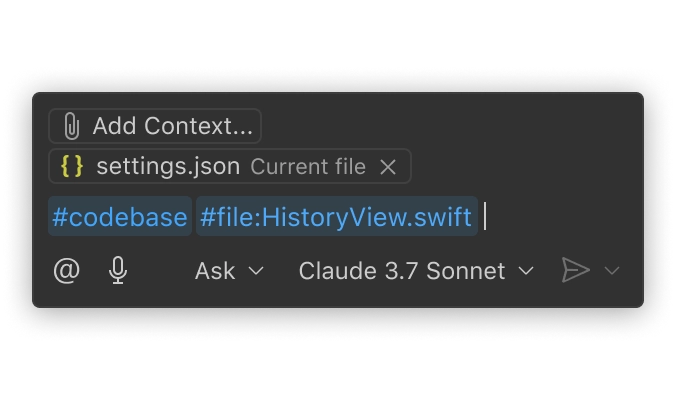Open send options chevron beside the send arrow
The image size is (676, 400).
click(613, 271)
